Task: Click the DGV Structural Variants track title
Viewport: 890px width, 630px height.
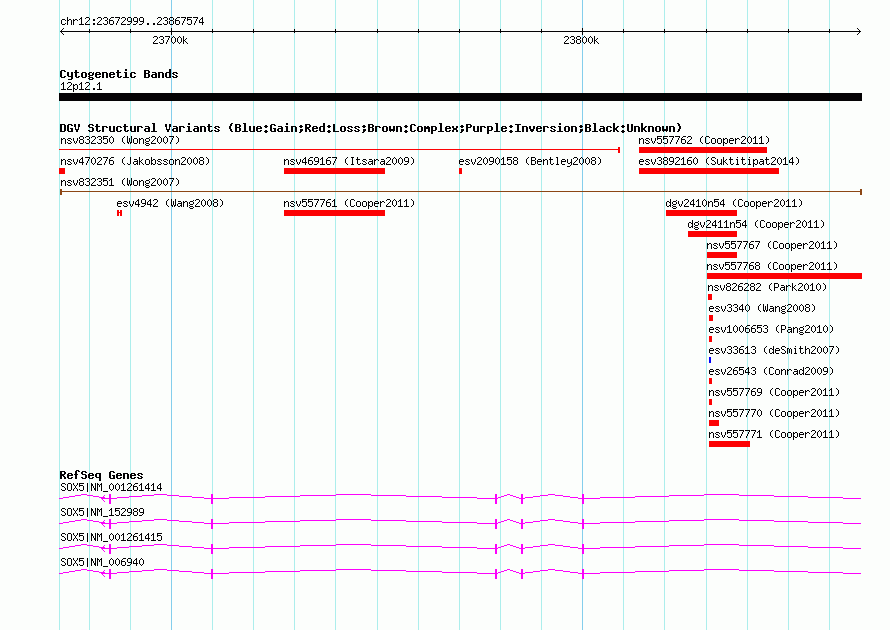Action: [x=371, y=128]
